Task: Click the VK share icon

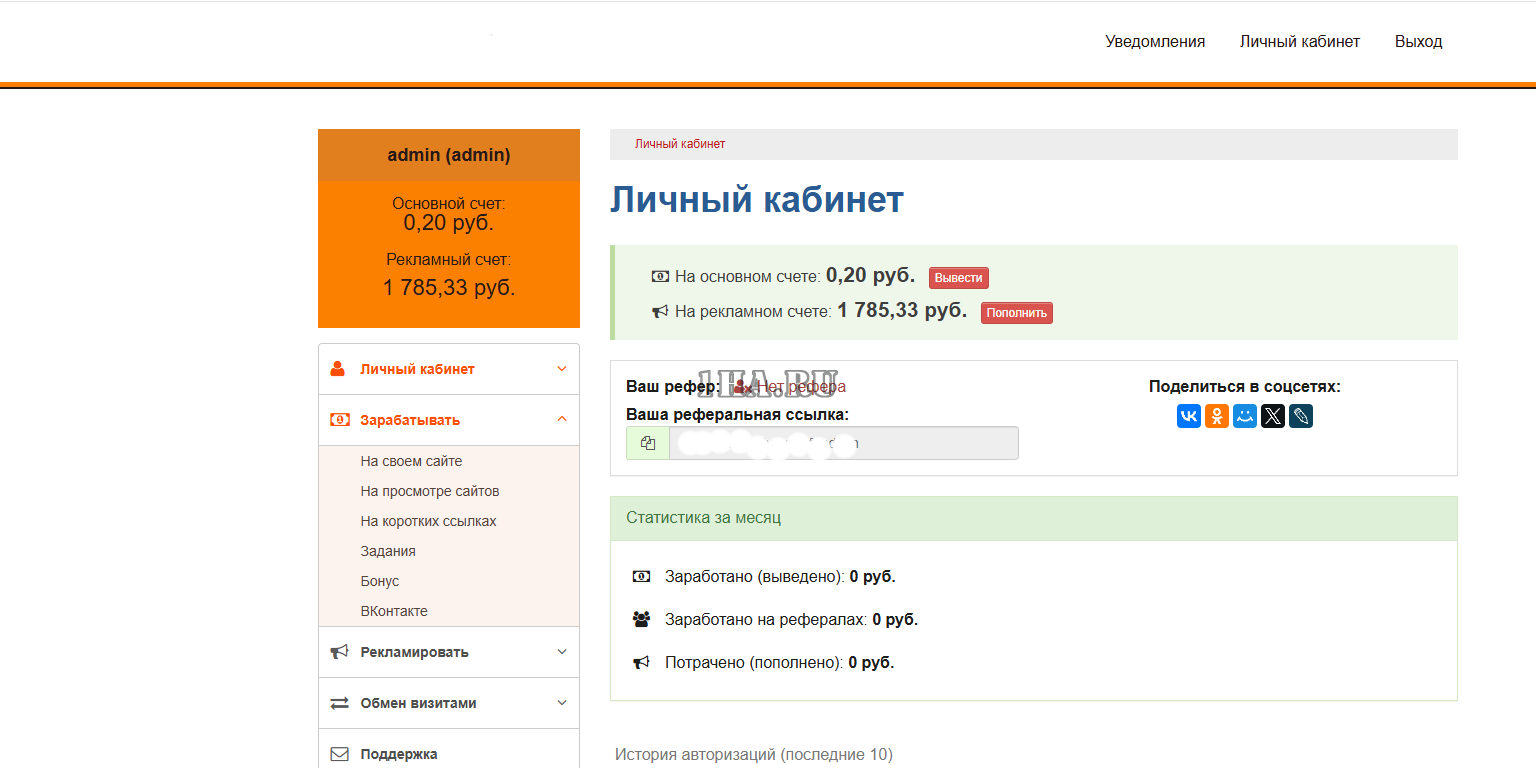Action: (1189, 416)
